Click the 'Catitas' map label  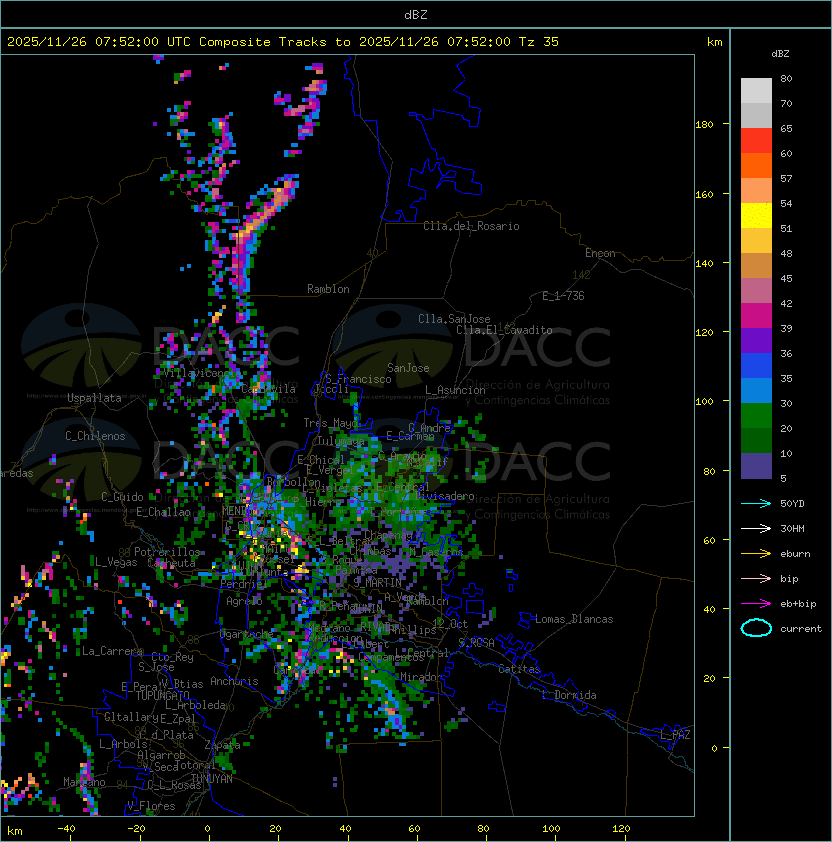[x=519, y=669]
